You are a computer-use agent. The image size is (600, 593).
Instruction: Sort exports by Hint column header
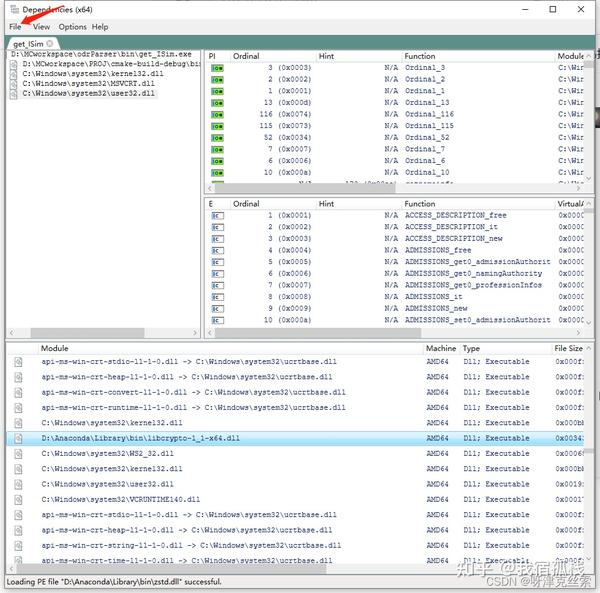point(359,204)
